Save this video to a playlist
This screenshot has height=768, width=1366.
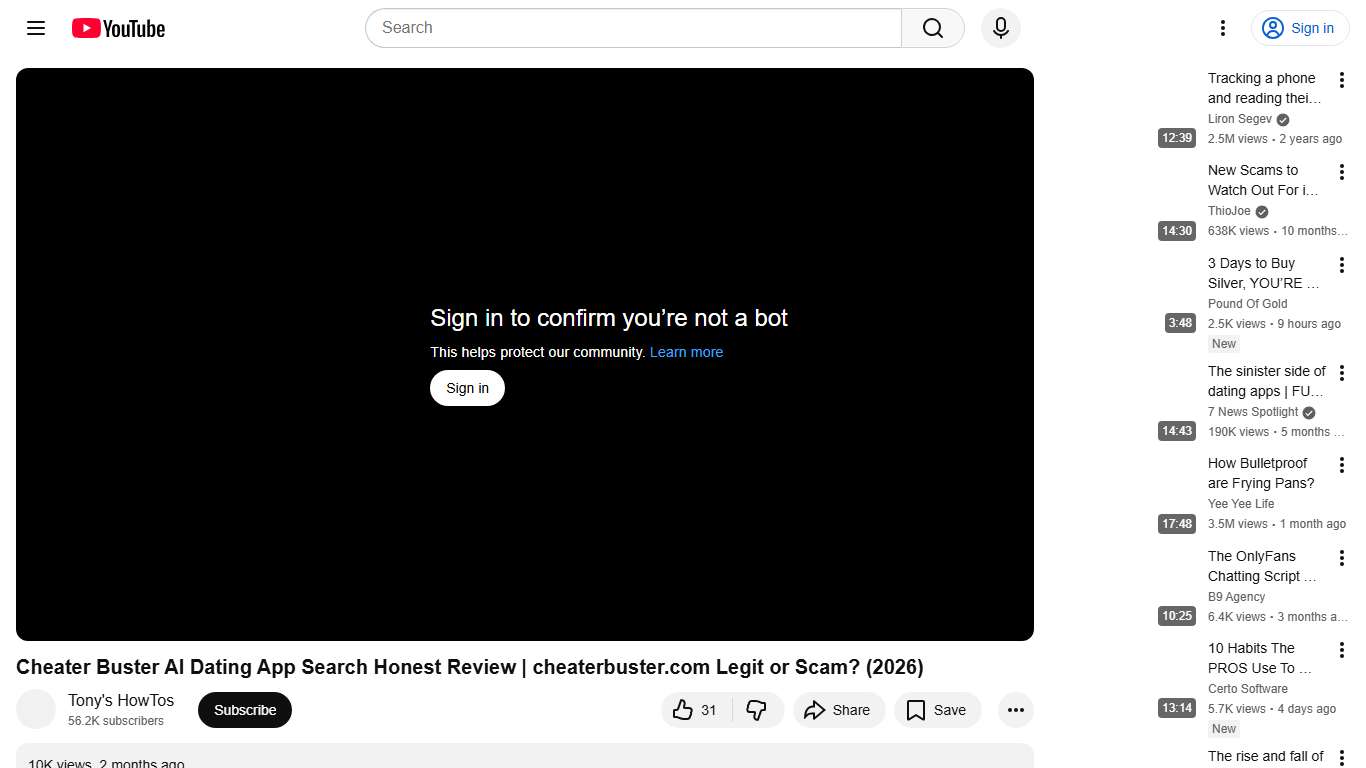[937, 710]
